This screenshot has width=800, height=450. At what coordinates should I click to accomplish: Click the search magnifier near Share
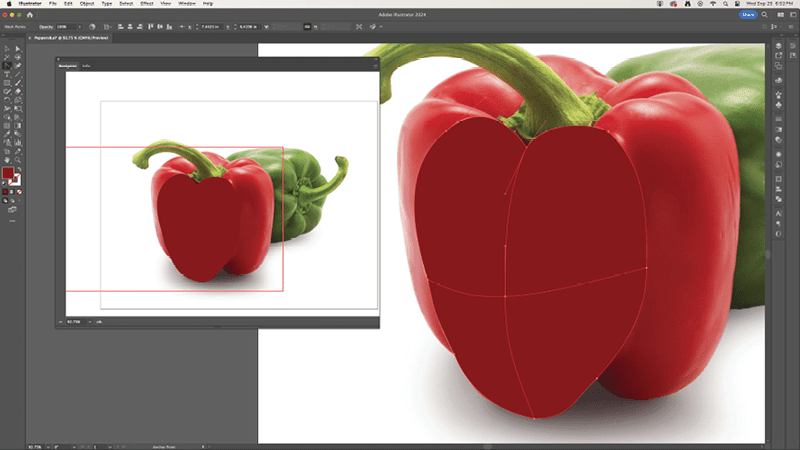coord(764,15)
